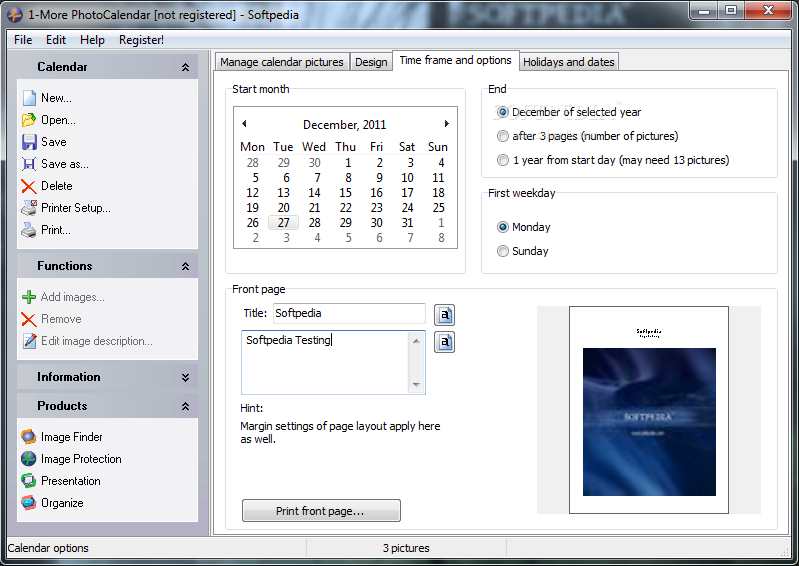
Task: Click the green plus Add images icon
Action: tap(29, 297)
